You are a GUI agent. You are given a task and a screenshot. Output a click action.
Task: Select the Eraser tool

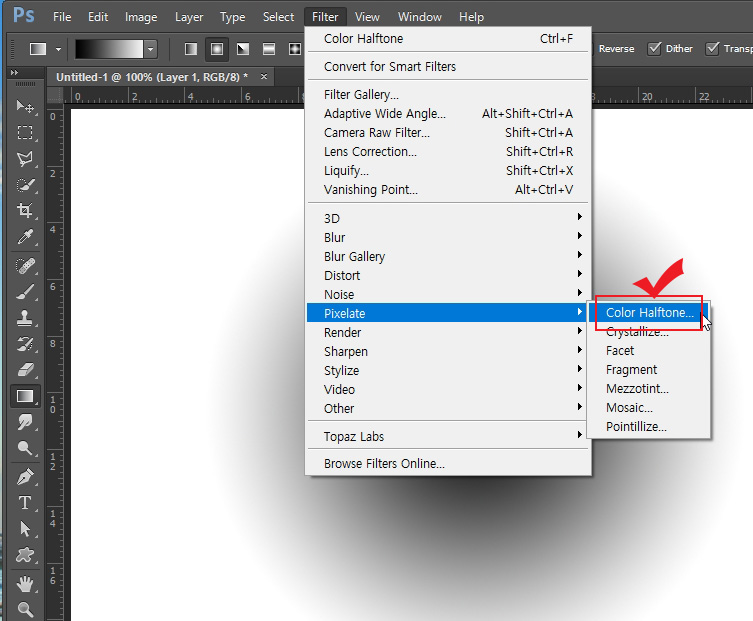coord(25,370)
